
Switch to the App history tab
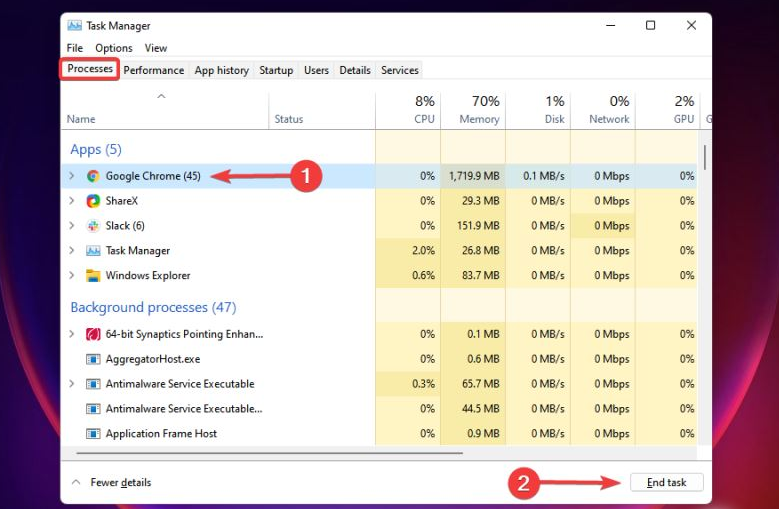point(222,71)
